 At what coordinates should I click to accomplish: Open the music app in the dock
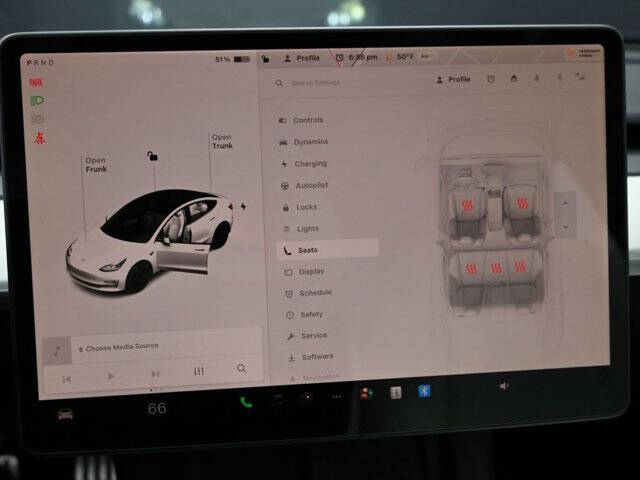click(x=278, y=400)
